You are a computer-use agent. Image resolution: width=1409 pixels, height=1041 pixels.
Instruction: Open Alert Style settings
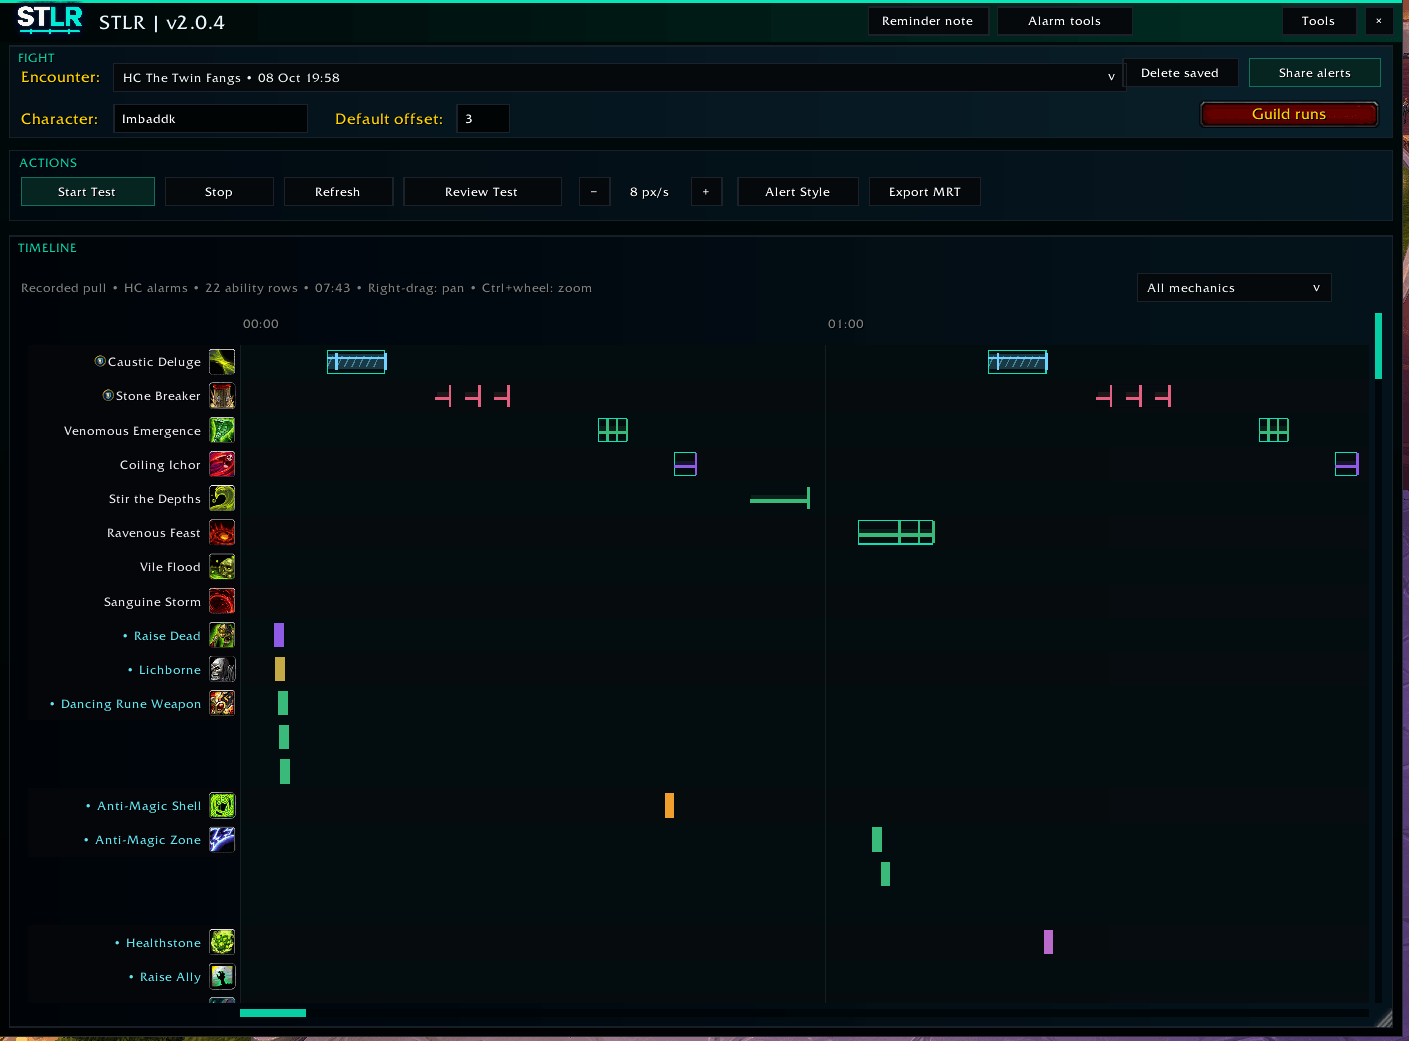coord(798,192)
